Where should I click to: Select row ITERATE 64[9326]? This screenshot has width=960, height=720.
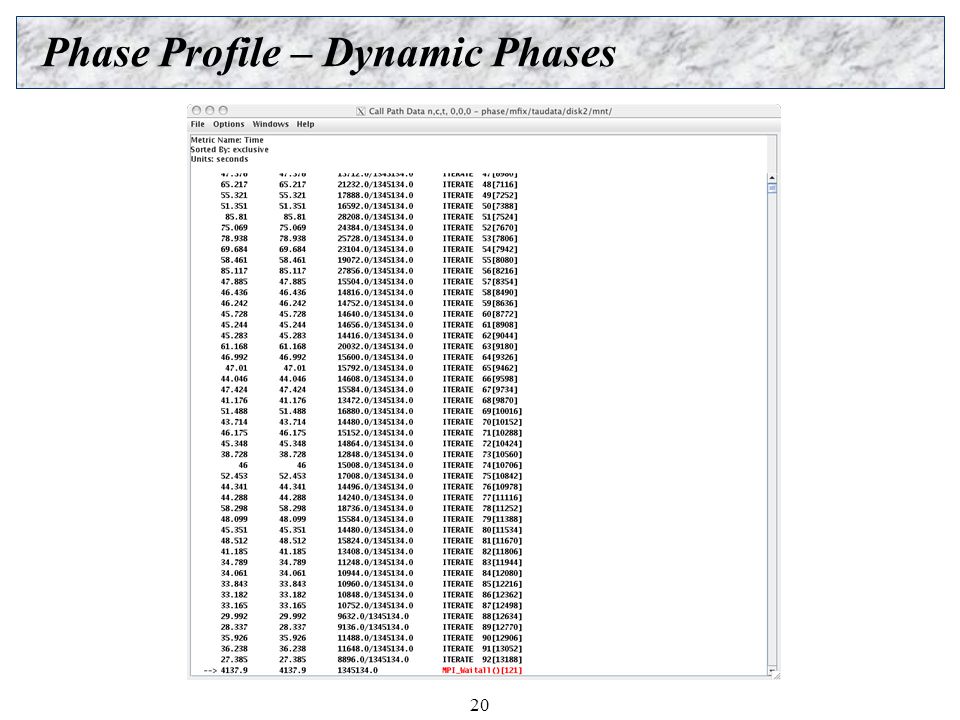pyautogui.click(x=369, y=358)
